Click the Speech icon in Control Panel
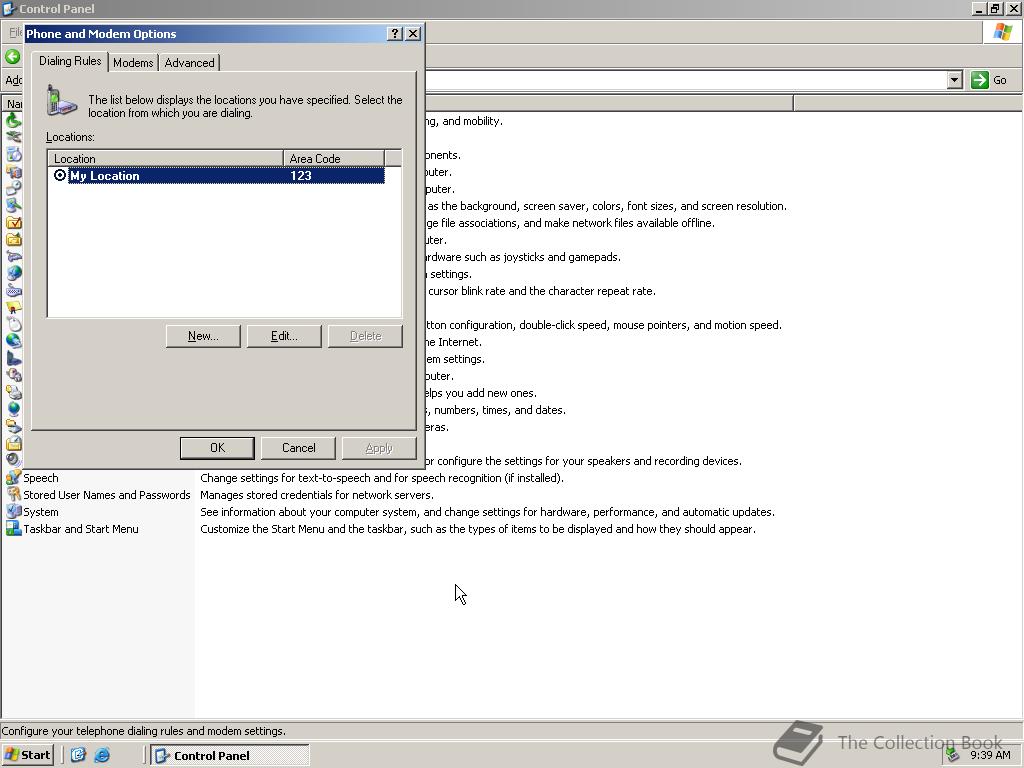Viewport: 1024px width, 768px height. (14, 477)
